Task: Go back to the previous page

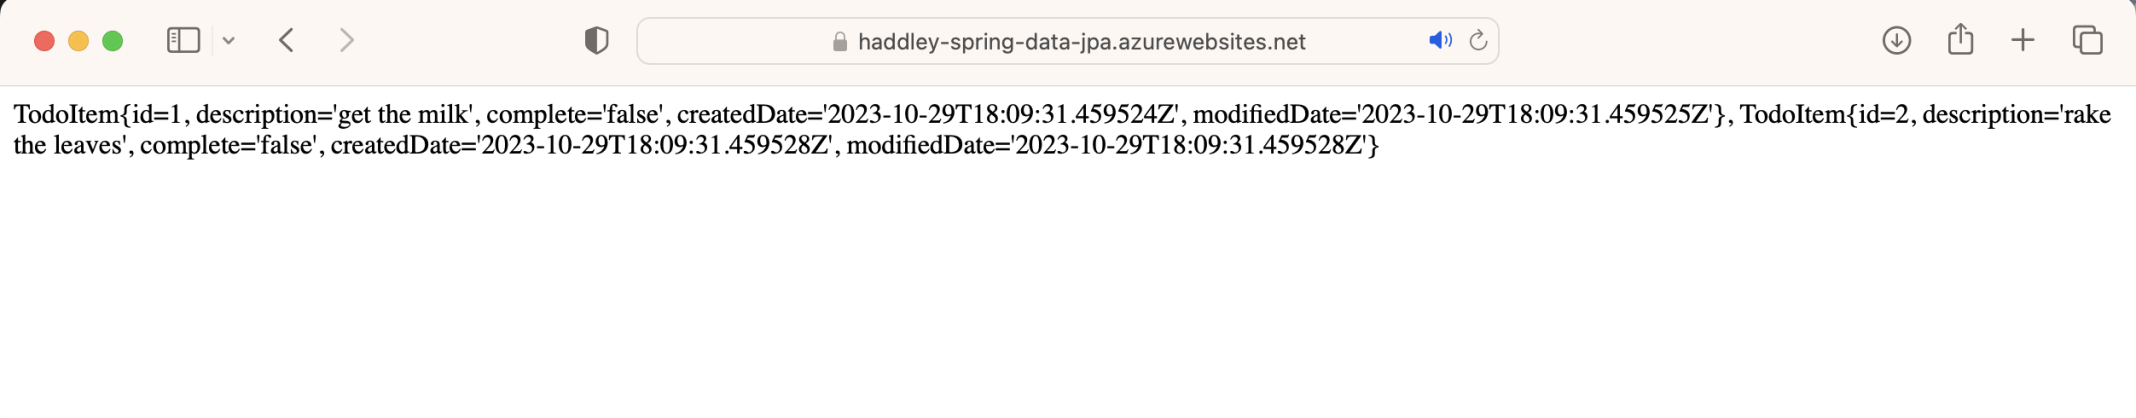Action: point(287,41)
